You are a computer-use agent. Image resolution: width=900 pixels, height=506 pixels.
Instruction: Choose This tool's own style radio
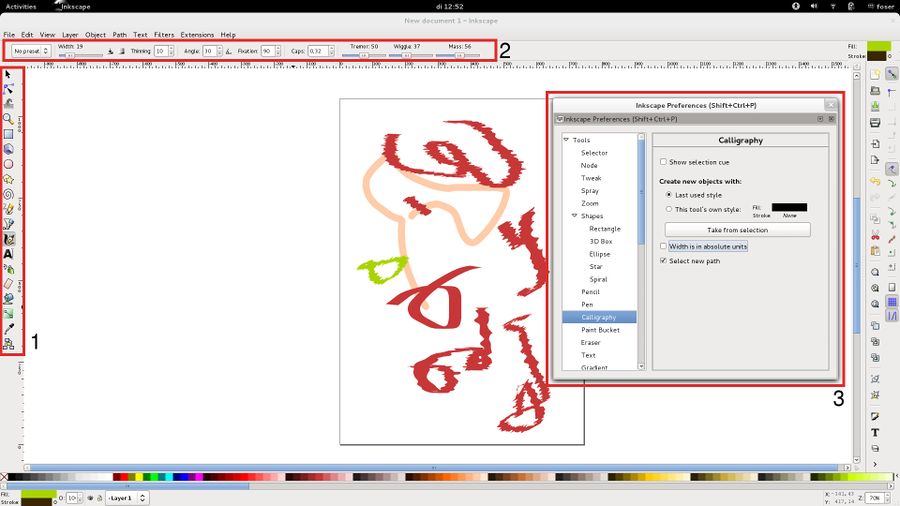point(669,209)
